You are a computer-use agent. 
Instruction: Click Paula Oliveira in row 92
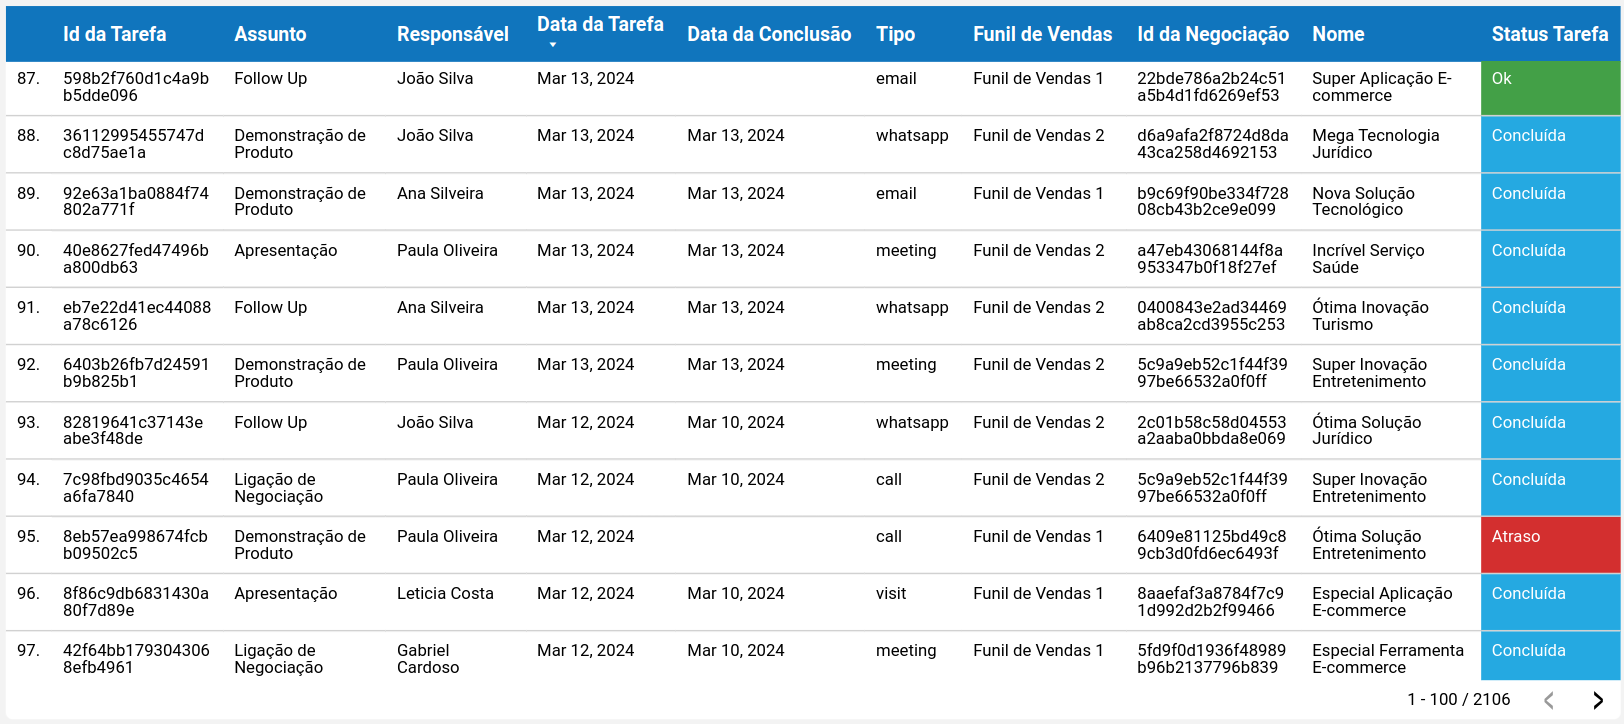[447, 365]
